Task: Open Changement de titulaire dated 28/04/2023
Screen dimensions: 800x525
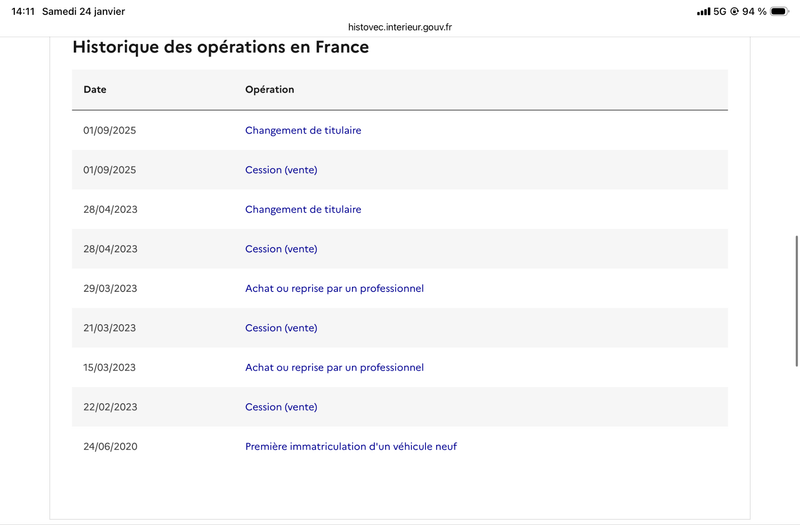Action: [x=303, y=209]
